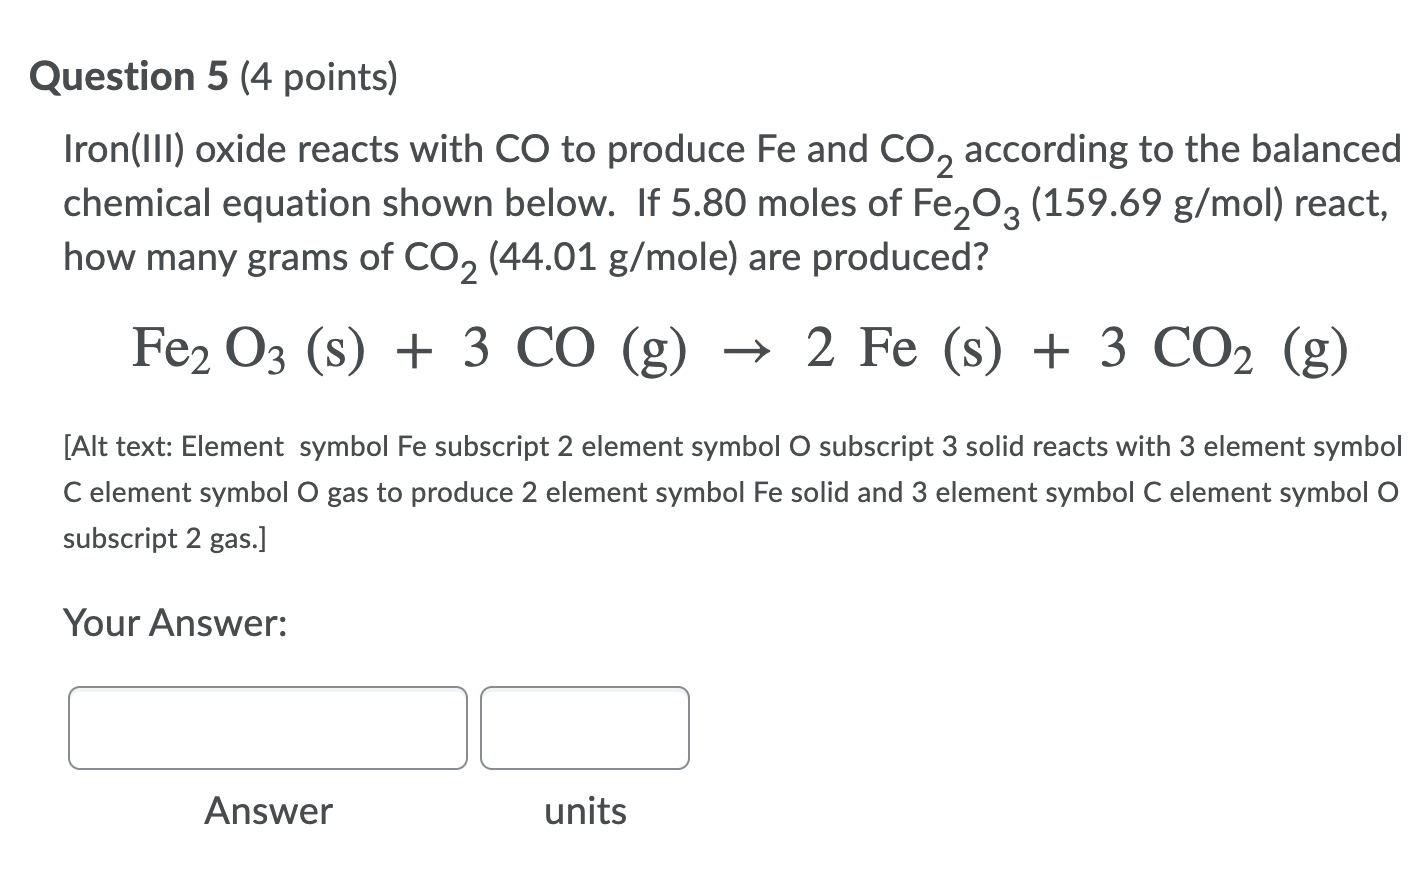
Task: Select the Answer text box to type result
Action: [x=267, y=727]
